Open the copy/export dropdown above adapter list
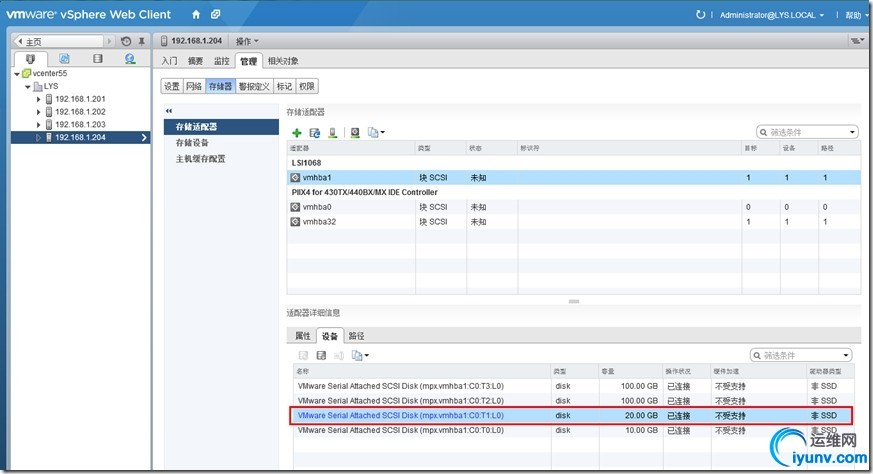The height and width of the screenshot is (474, 873). [376, 133]
